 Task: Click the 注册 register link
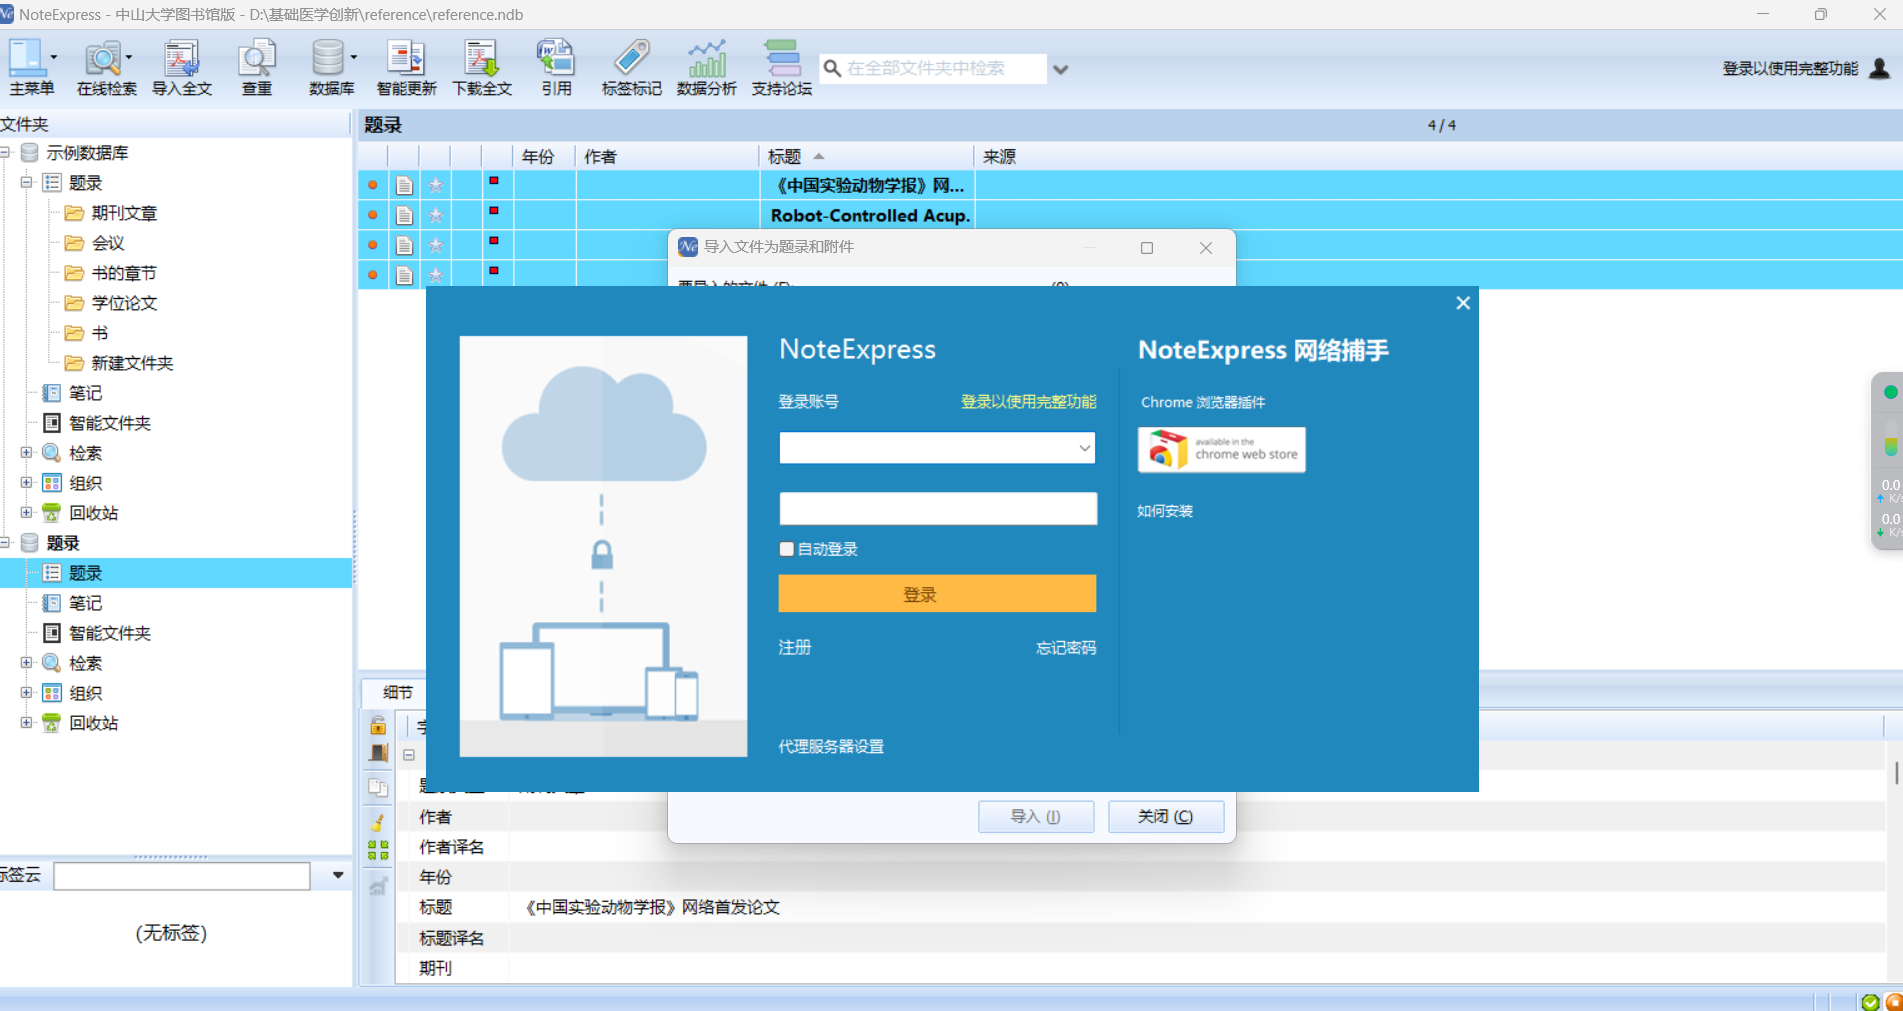[795, 648]
